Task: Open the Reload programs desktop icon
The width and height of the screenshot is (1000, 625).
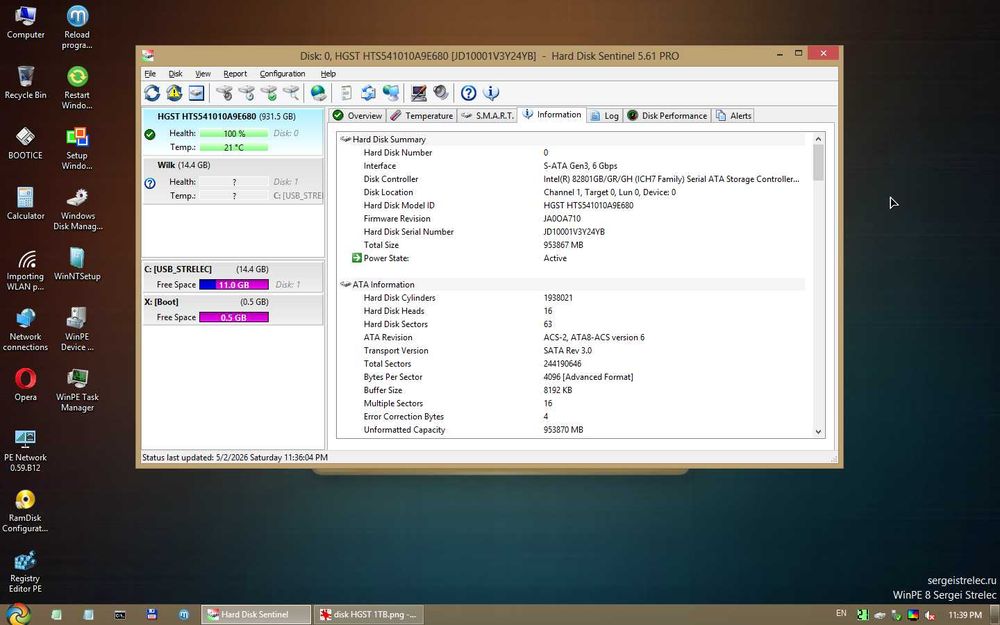Action: (x=77, y=27)
